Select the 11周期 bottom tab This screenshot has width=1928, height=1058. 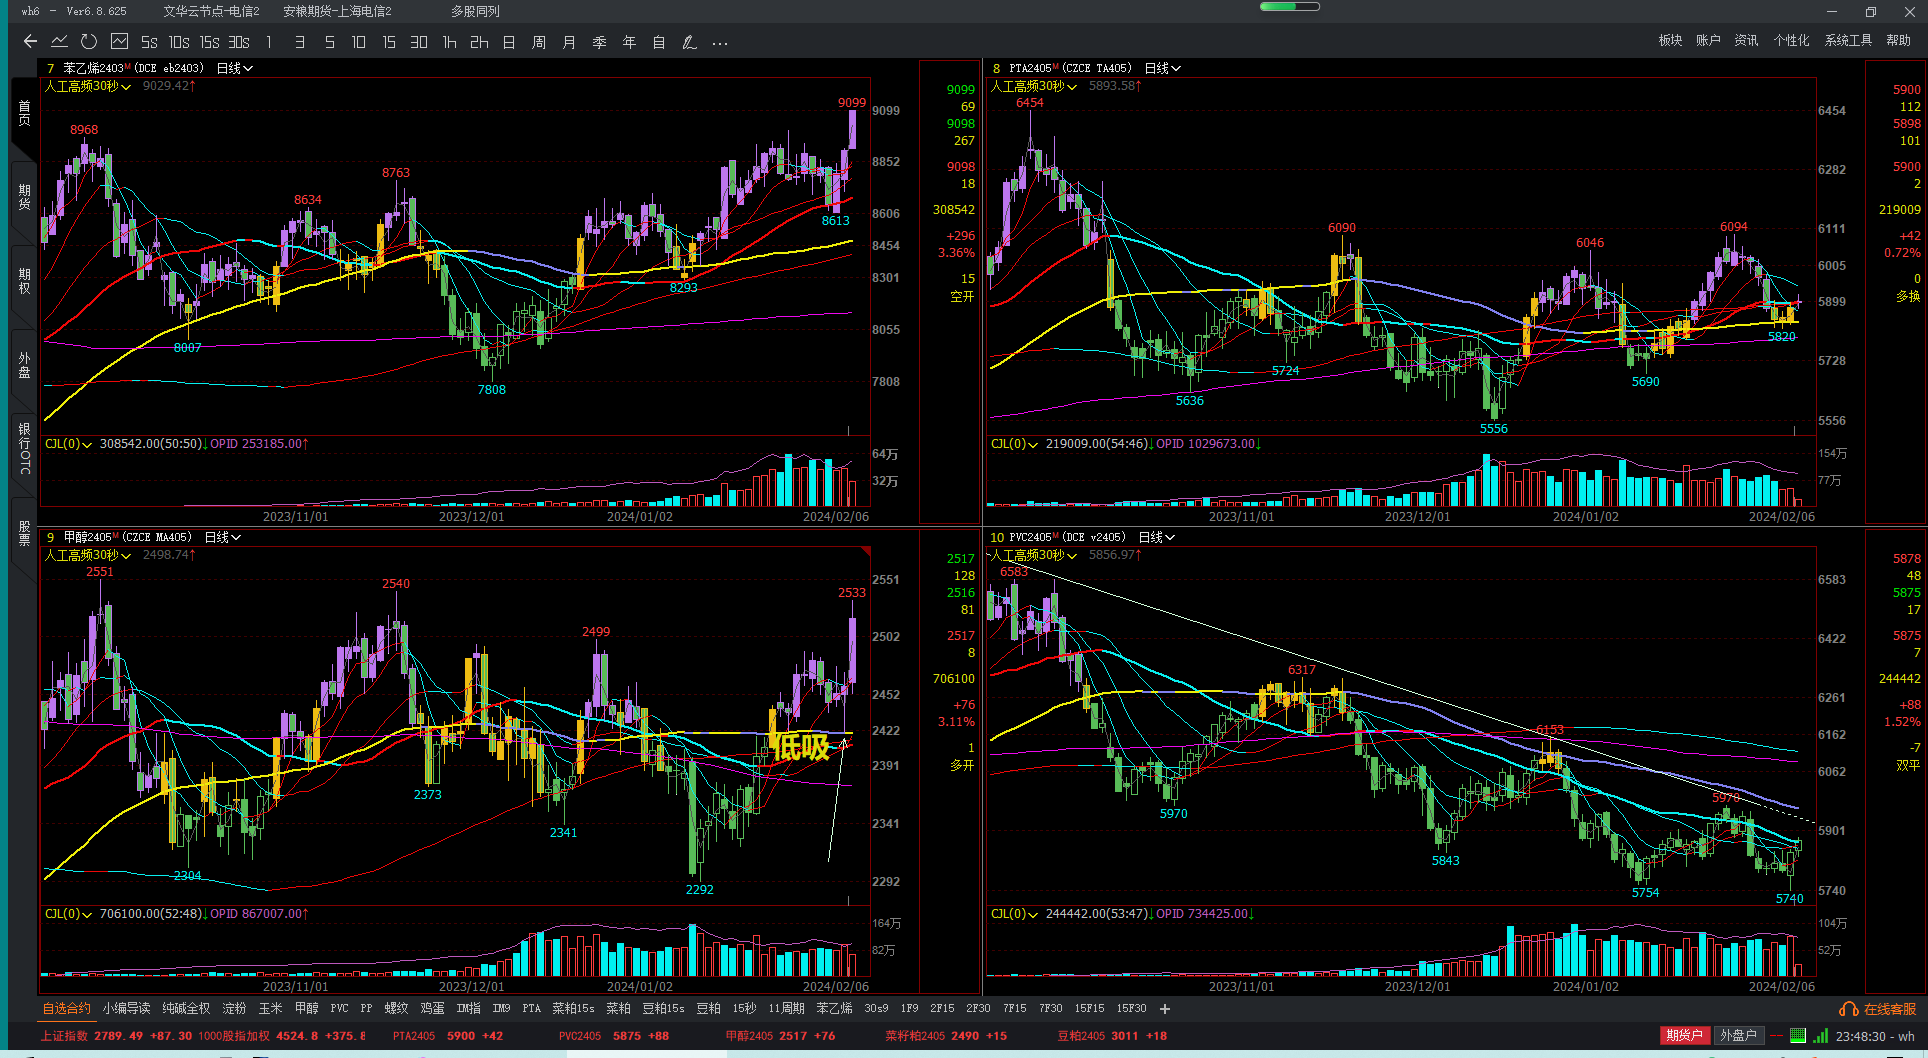(786, 1008)
